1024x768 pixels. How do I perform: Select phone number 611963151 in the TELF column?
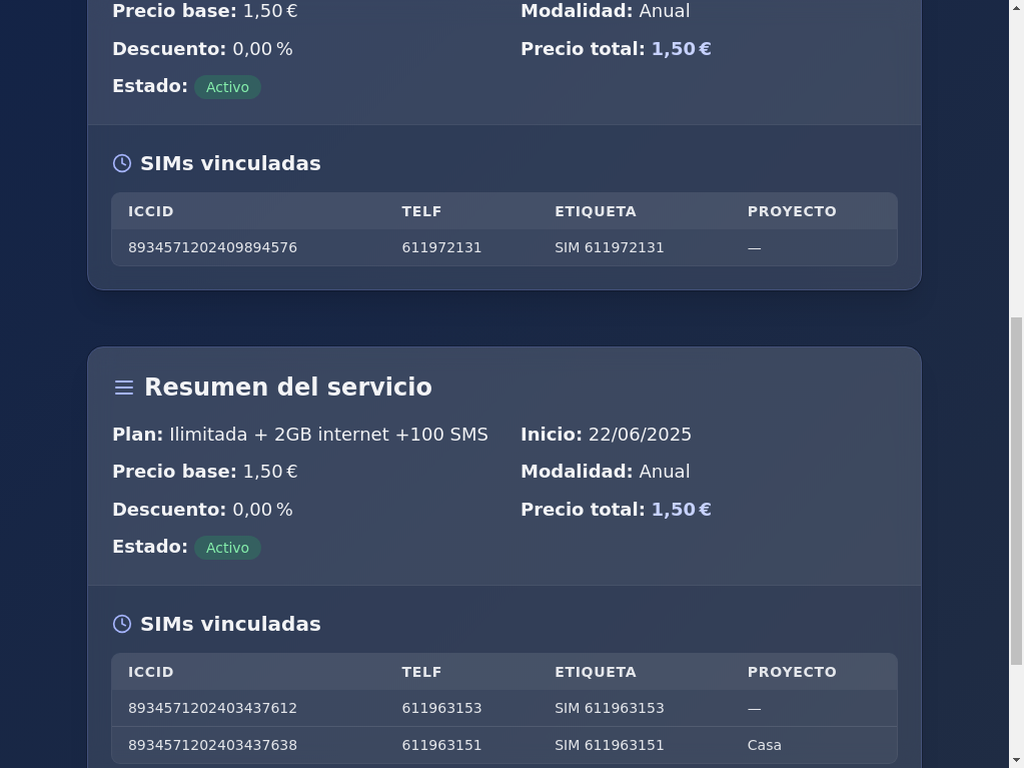click(x=441, y=745)
